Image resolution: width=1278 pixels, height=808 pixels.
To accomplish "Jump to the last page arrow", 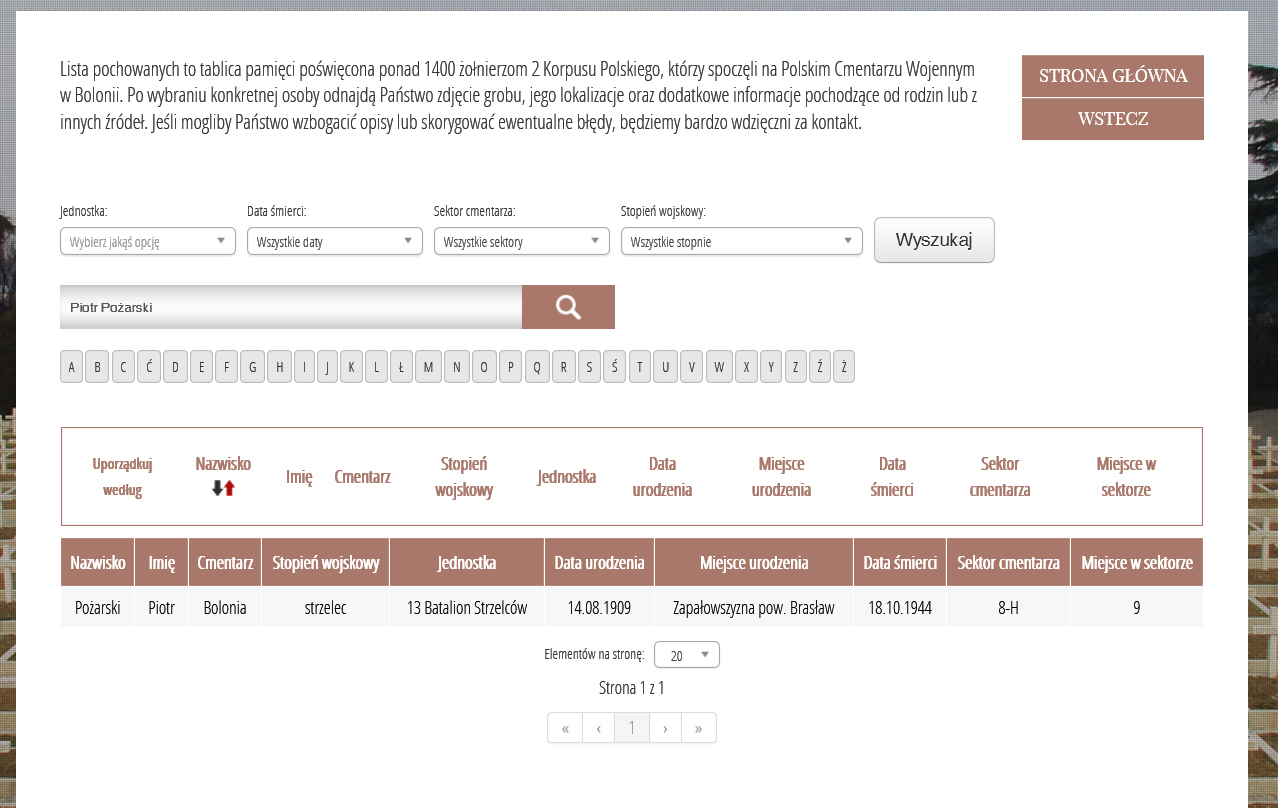I will click(698, 728).
